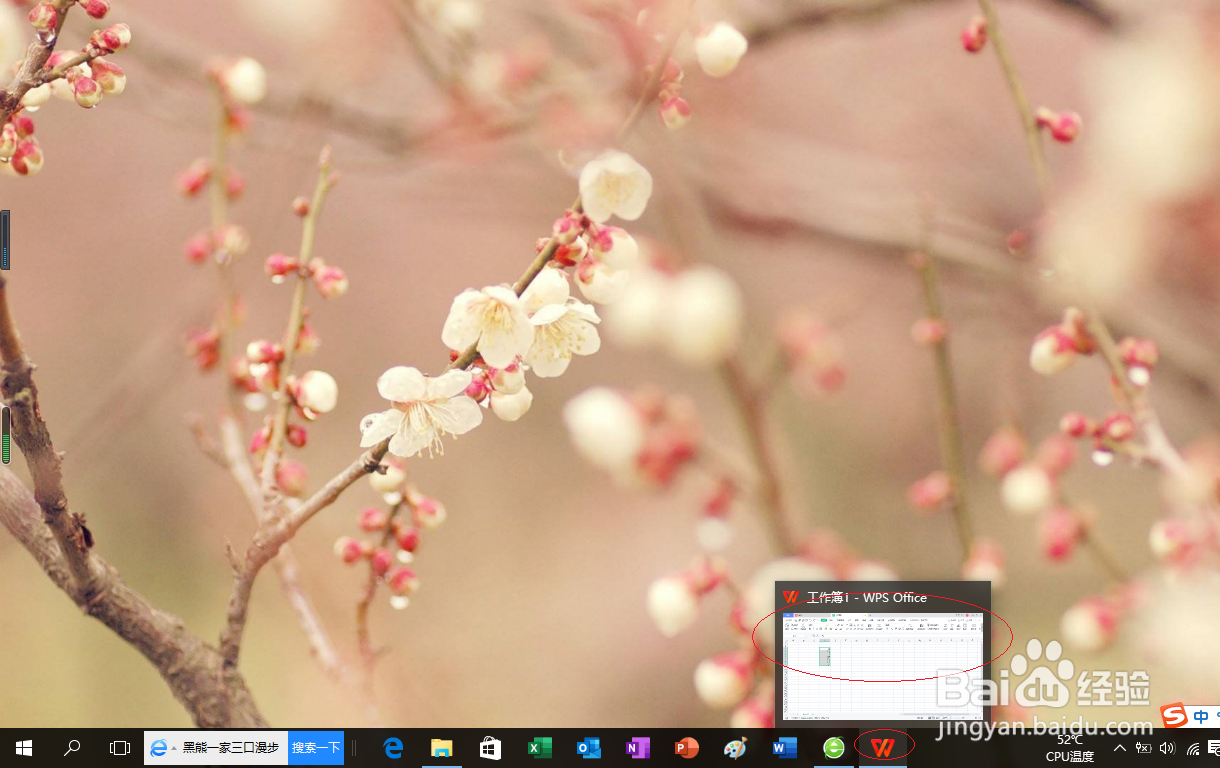This screenshot has width=1220, height=768.
Task: Mute system sound via speaker icon
Action: click(1168, 748)
